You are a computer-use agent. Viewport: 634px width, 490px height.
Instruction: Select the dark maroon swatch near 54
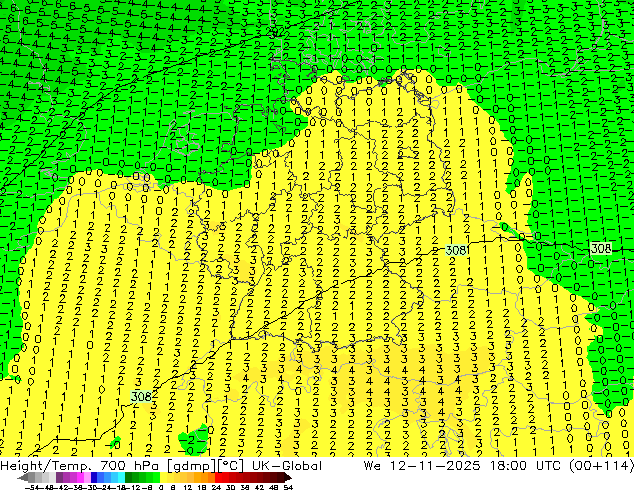281,478
